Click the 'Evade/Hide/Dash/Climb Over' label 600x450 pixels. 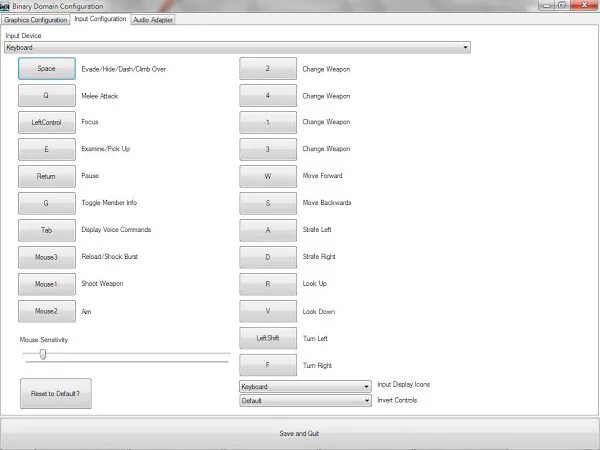click(124, 69)
